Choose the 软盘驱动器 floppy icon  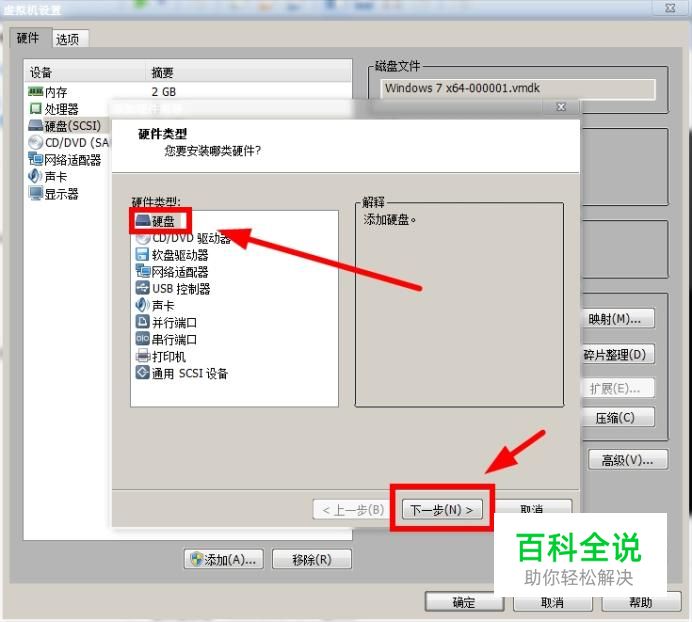click(142, 255)
